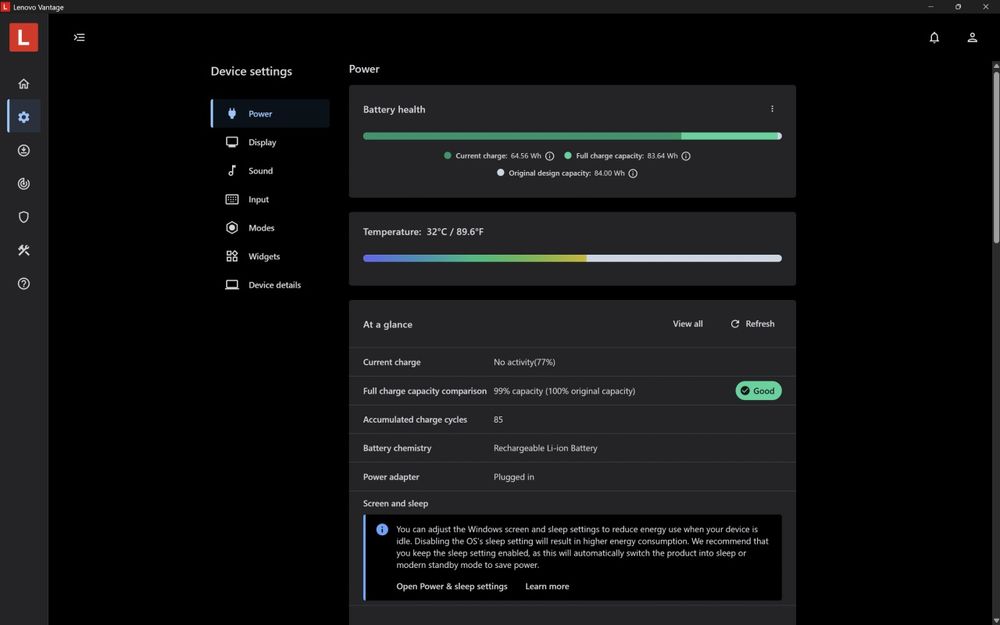This screenshot has height=625, width=1000.
Task: Select the Power settings tab
Action: [270, 114]
